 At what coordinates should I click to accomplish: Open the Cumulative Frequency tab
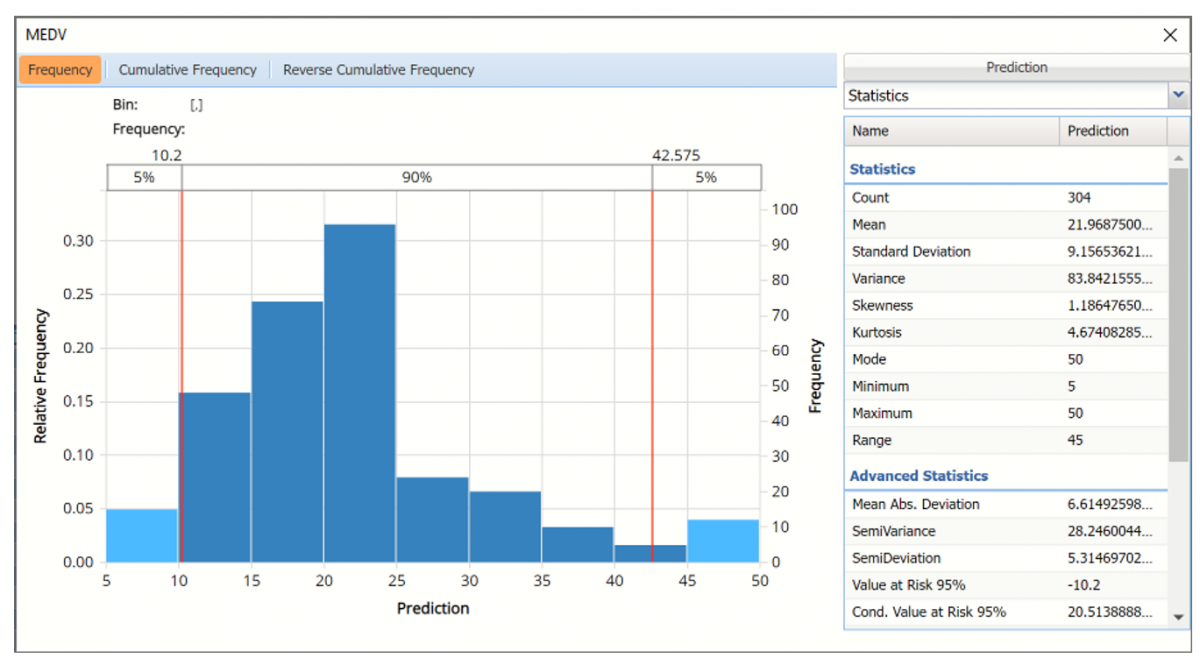(x=187, y=70)
